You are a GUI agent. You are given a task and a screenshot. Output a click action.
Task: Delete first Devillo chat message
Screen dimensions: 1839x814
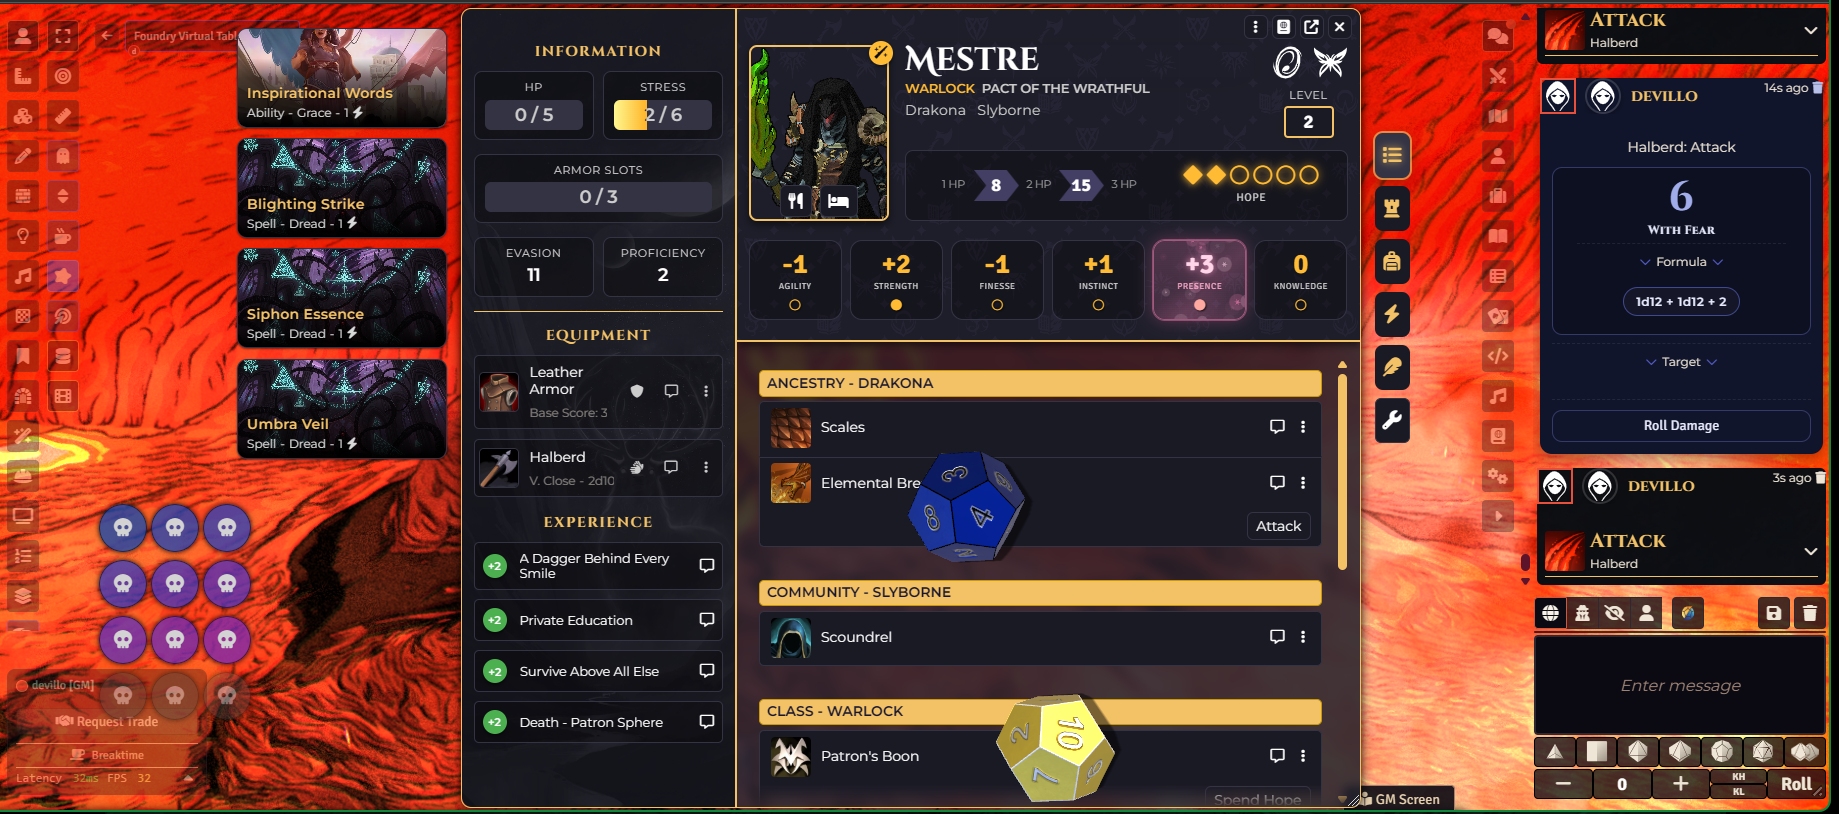[x=1818, y=88]
